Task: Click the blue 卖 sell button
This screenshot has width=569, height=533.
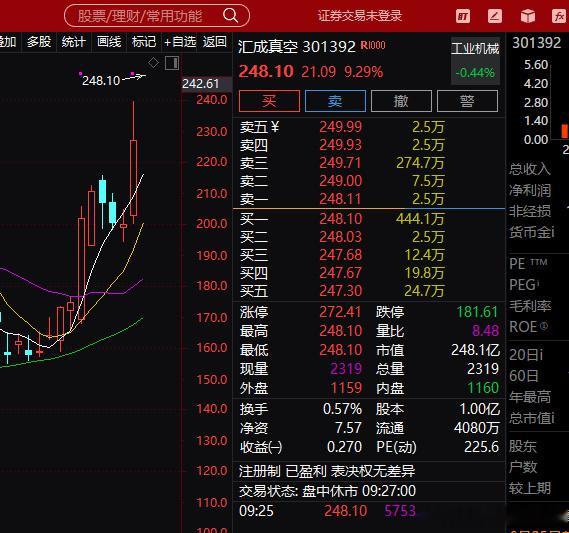Action: 335,101
